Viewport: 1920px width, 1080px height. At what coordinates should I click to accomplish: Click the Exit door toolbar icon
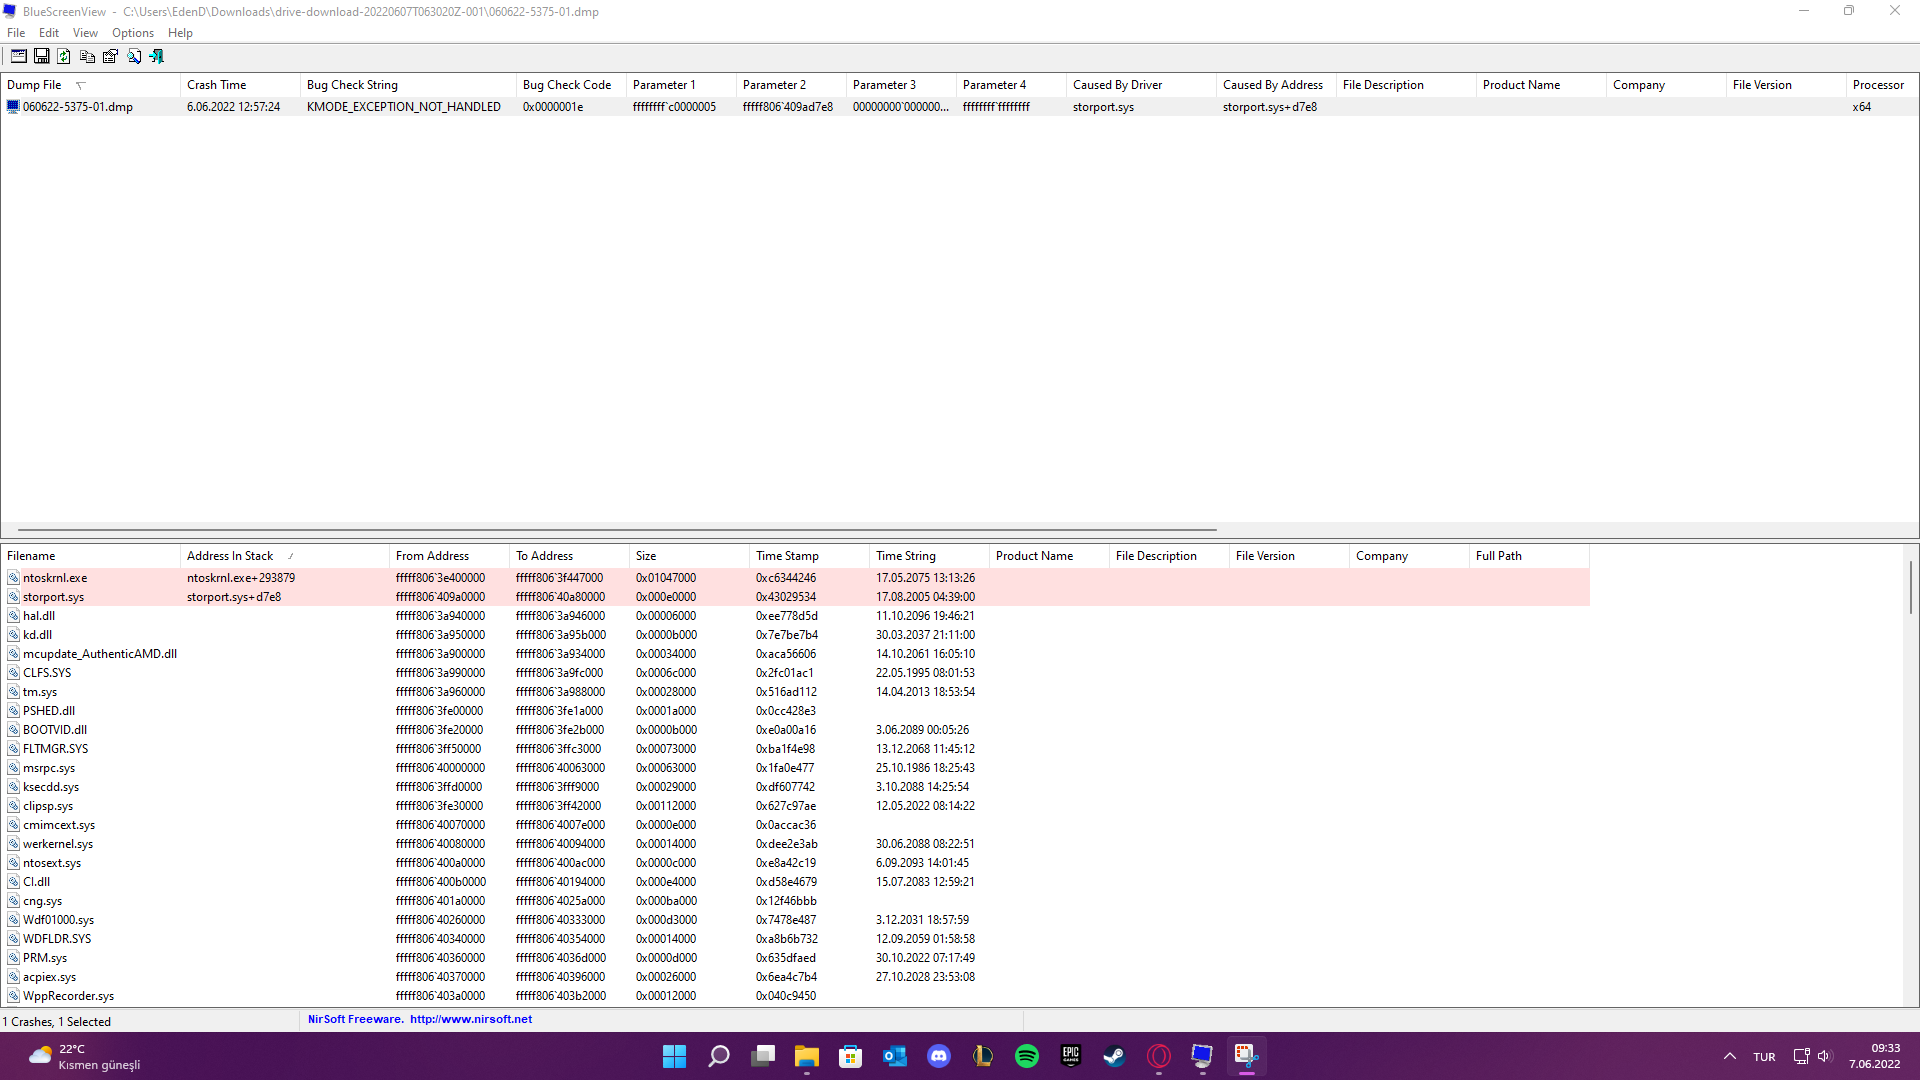(x=157, y=56)
